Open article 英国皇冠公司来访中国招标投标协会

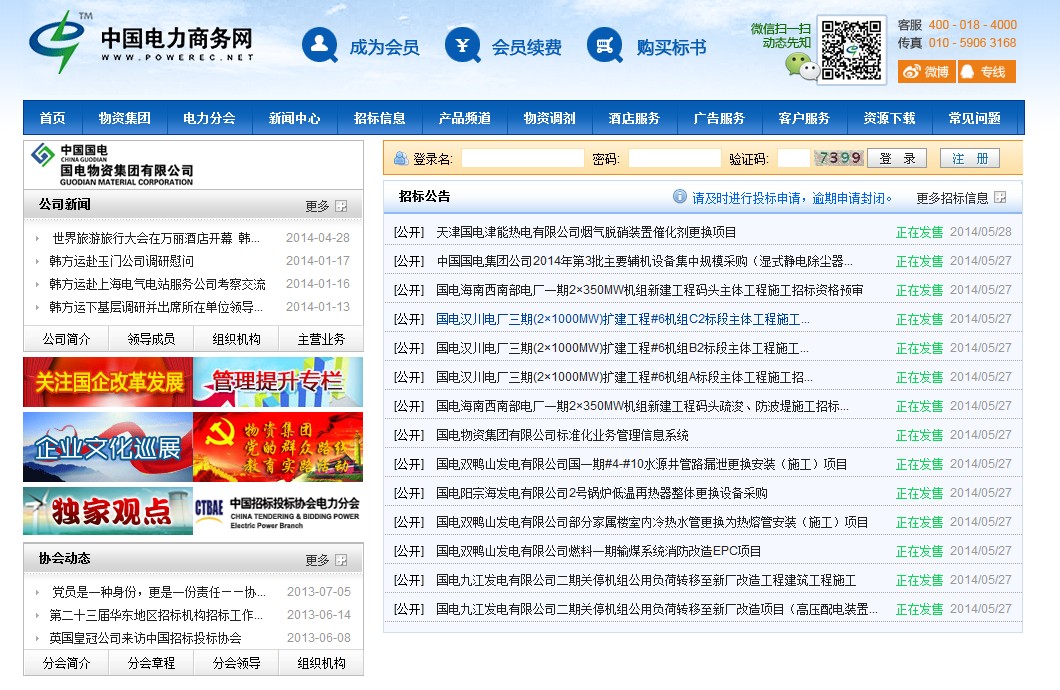(x=145, y=638)
